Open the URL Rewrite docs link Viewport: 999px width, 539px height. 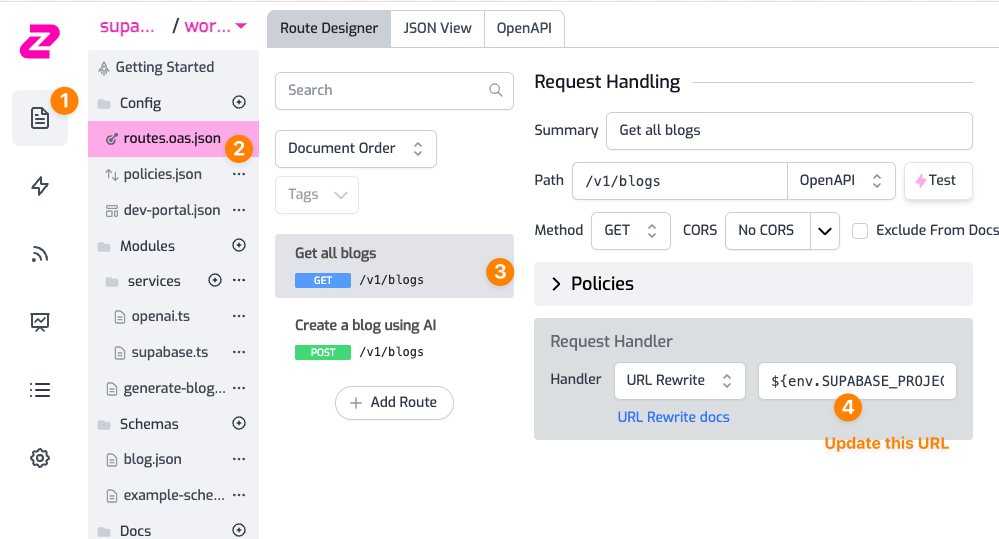(x=673, y=417)
